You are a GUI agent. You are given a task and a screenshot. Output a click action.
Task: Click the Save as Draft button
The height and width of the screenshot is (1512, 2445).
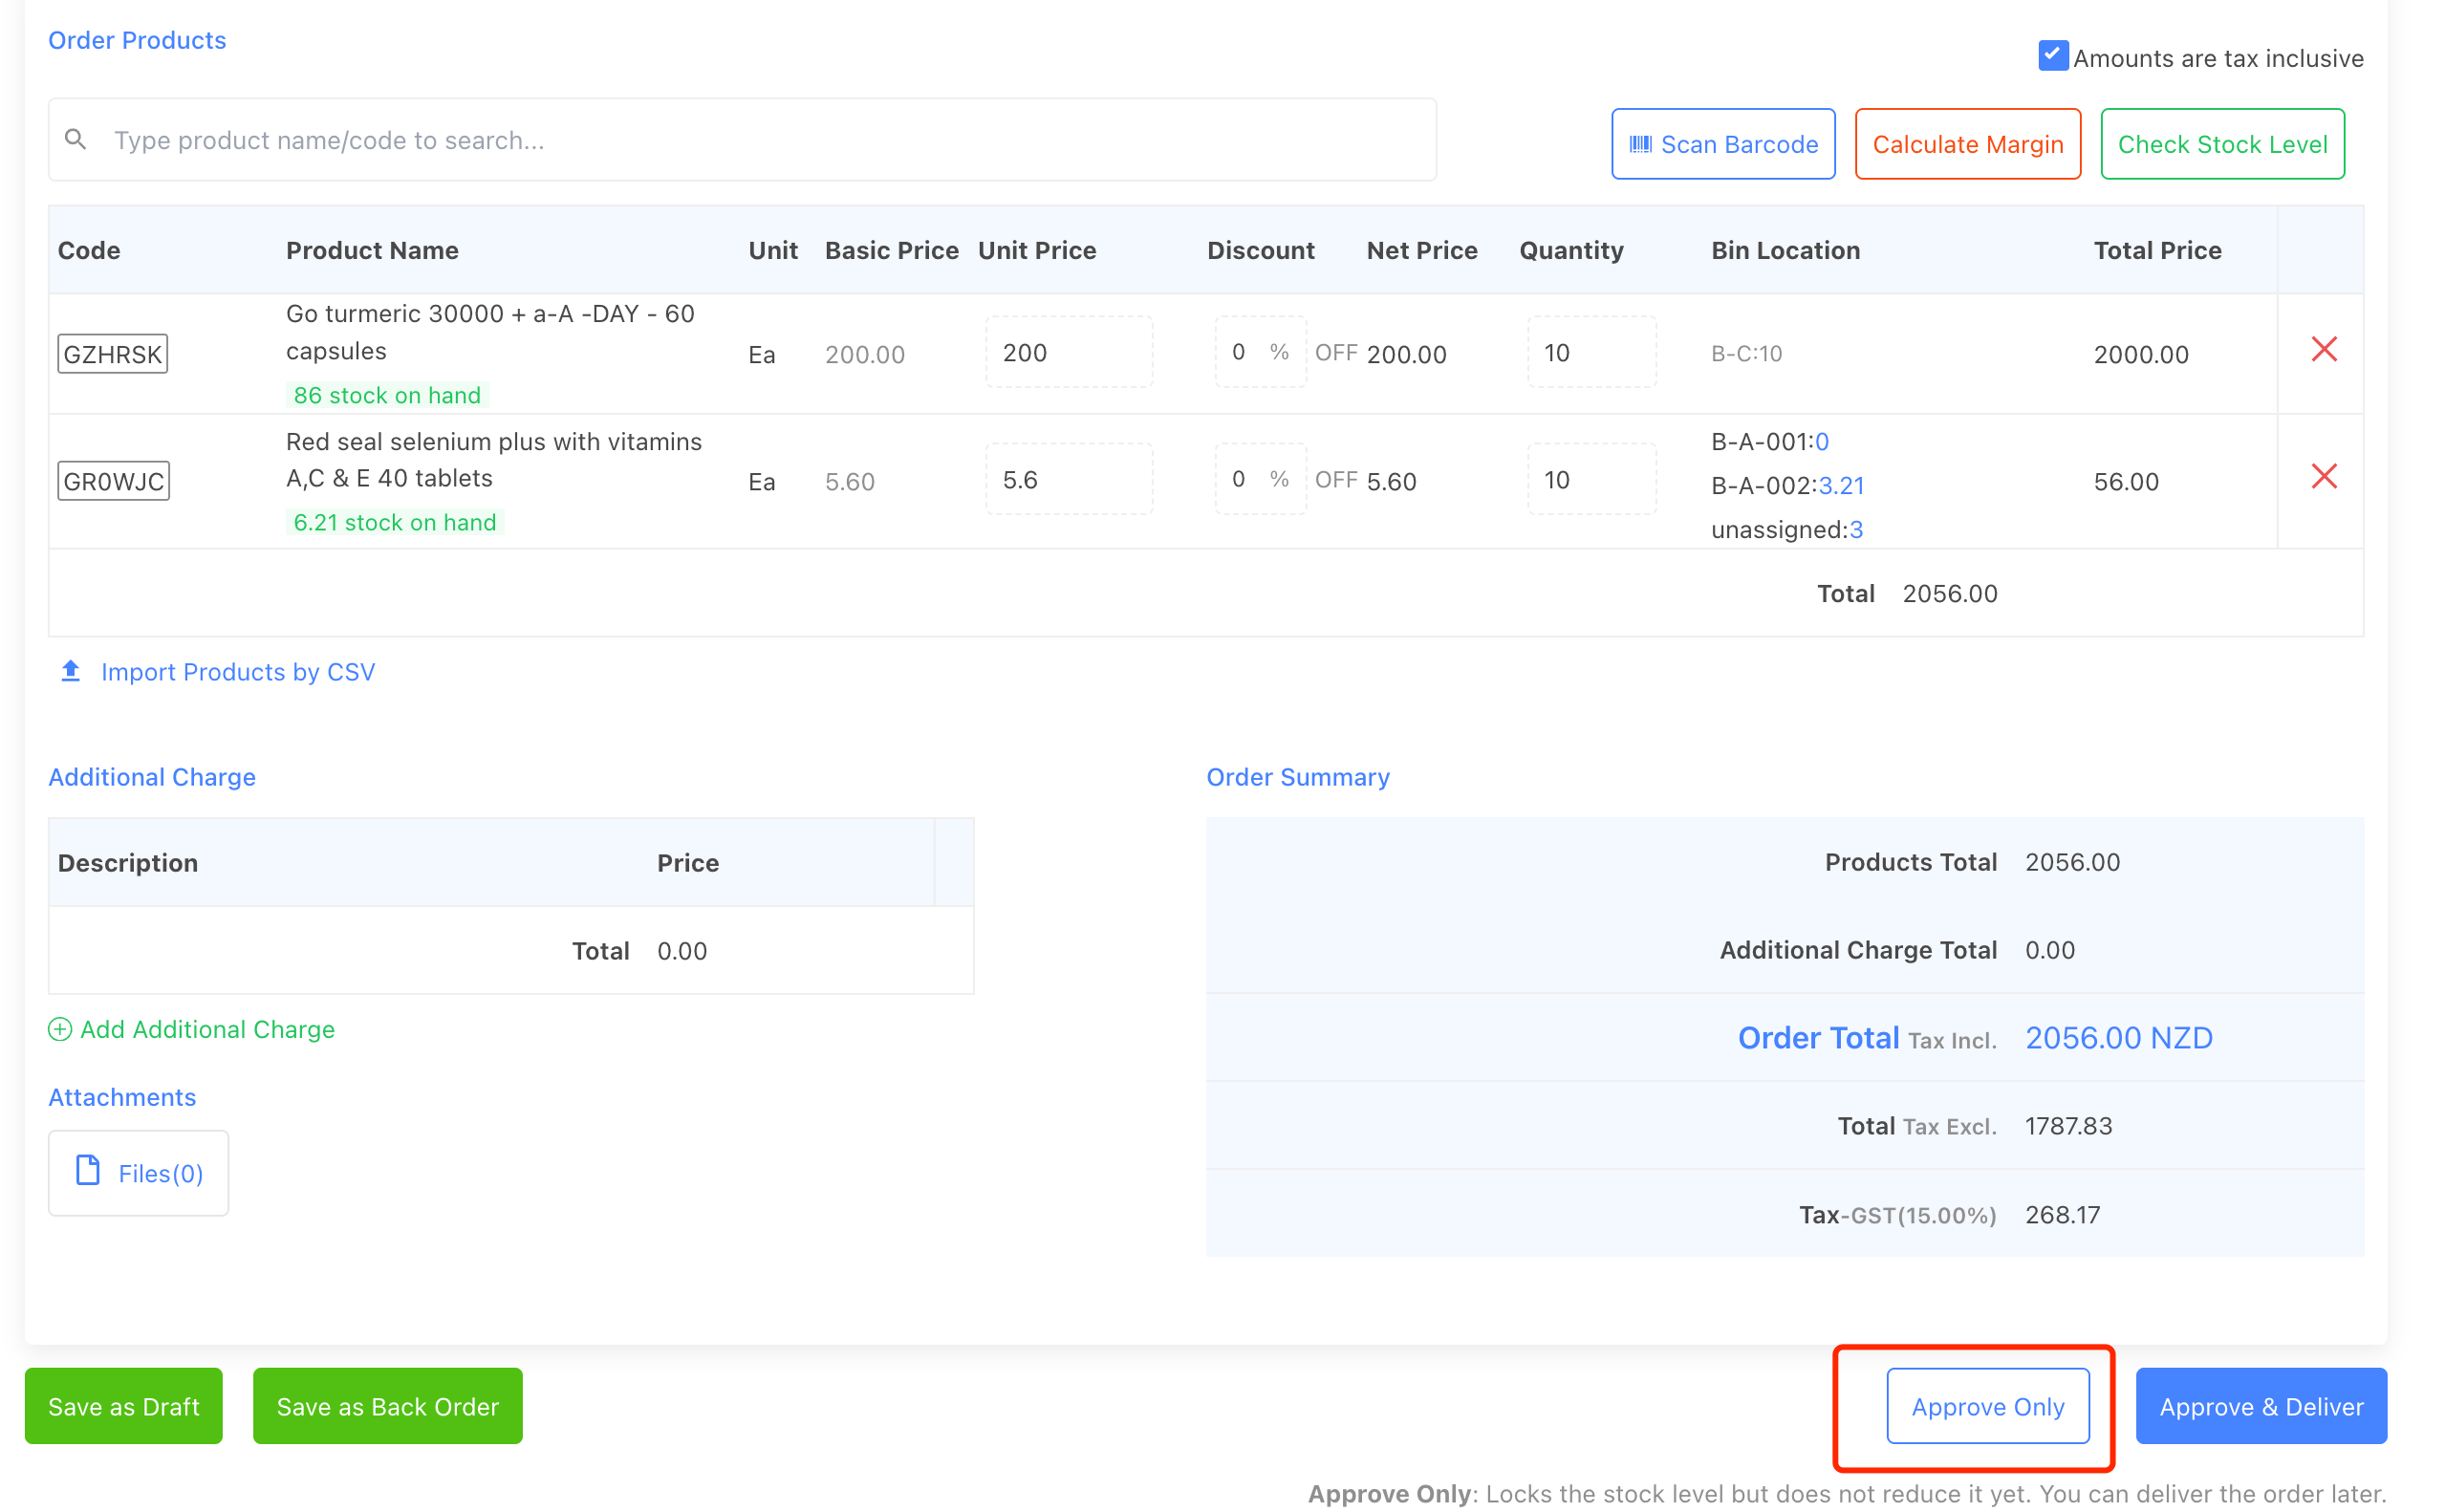[123, 1406]
